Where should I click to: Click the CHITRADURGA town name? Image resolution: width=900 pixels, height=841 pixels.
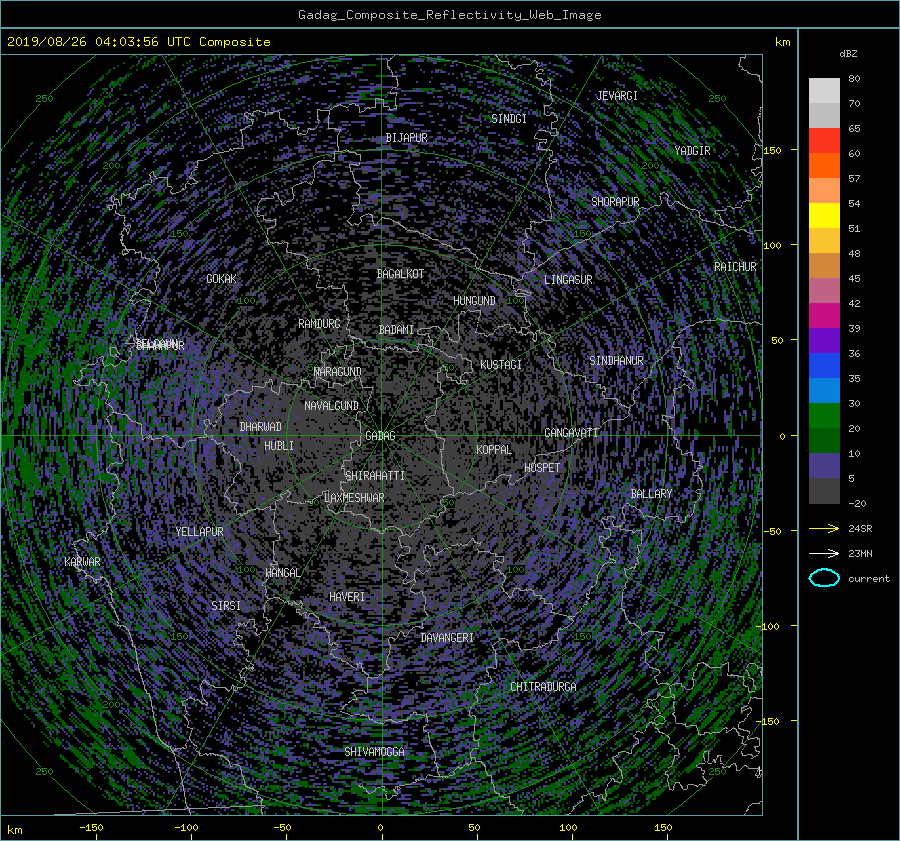pos(543,687)
